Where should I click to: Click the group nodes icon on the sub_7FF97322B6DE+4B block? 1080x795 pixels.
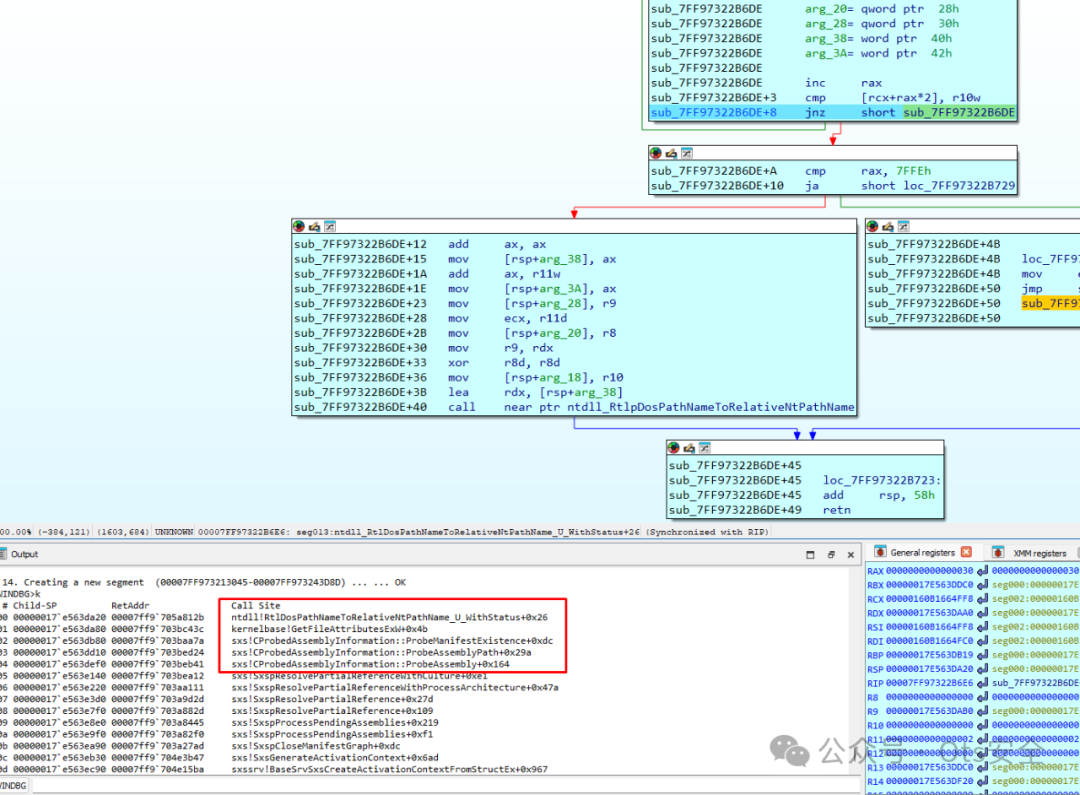[904, 226]
